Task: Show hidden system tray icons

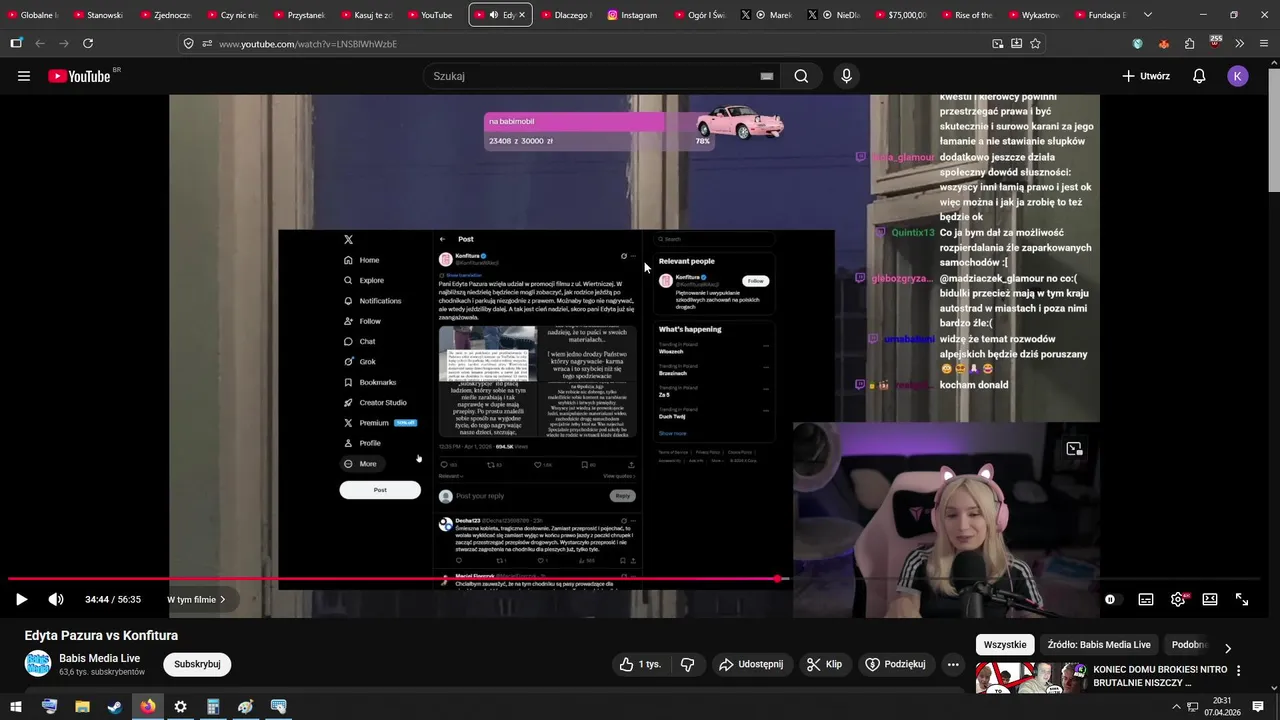Action: (x=1176, y=706)
